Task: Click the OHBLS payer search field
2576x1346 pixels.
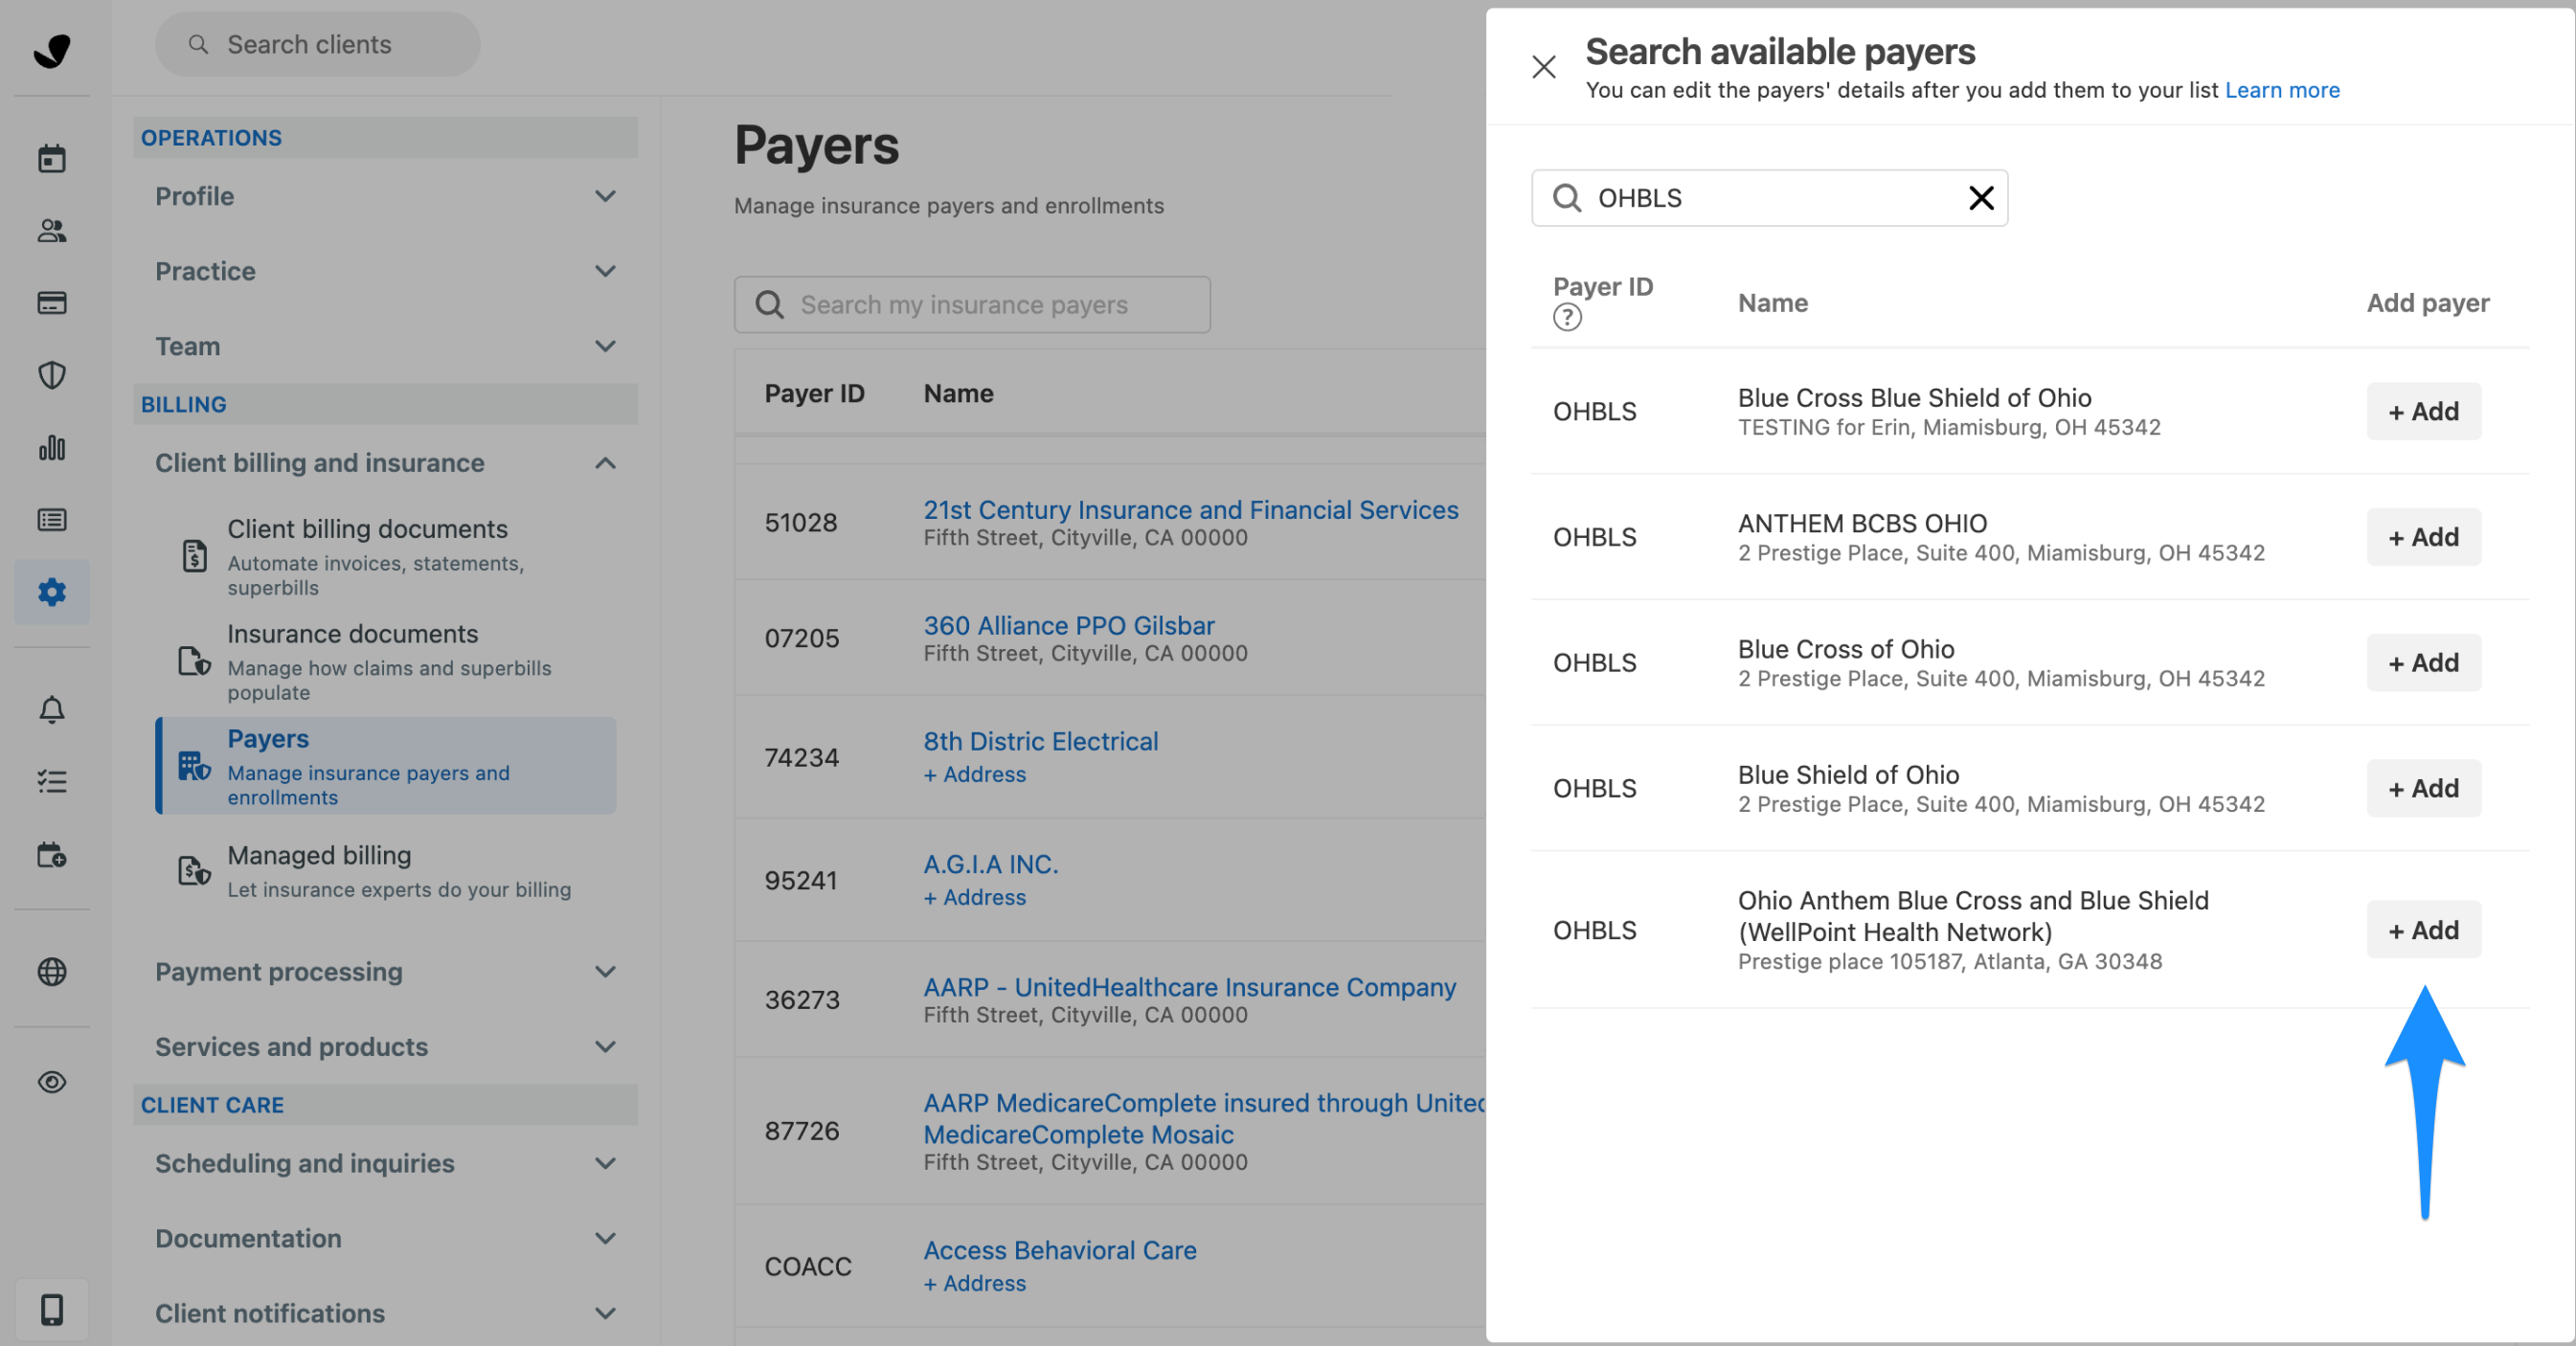Action: tap(1769, 198)
